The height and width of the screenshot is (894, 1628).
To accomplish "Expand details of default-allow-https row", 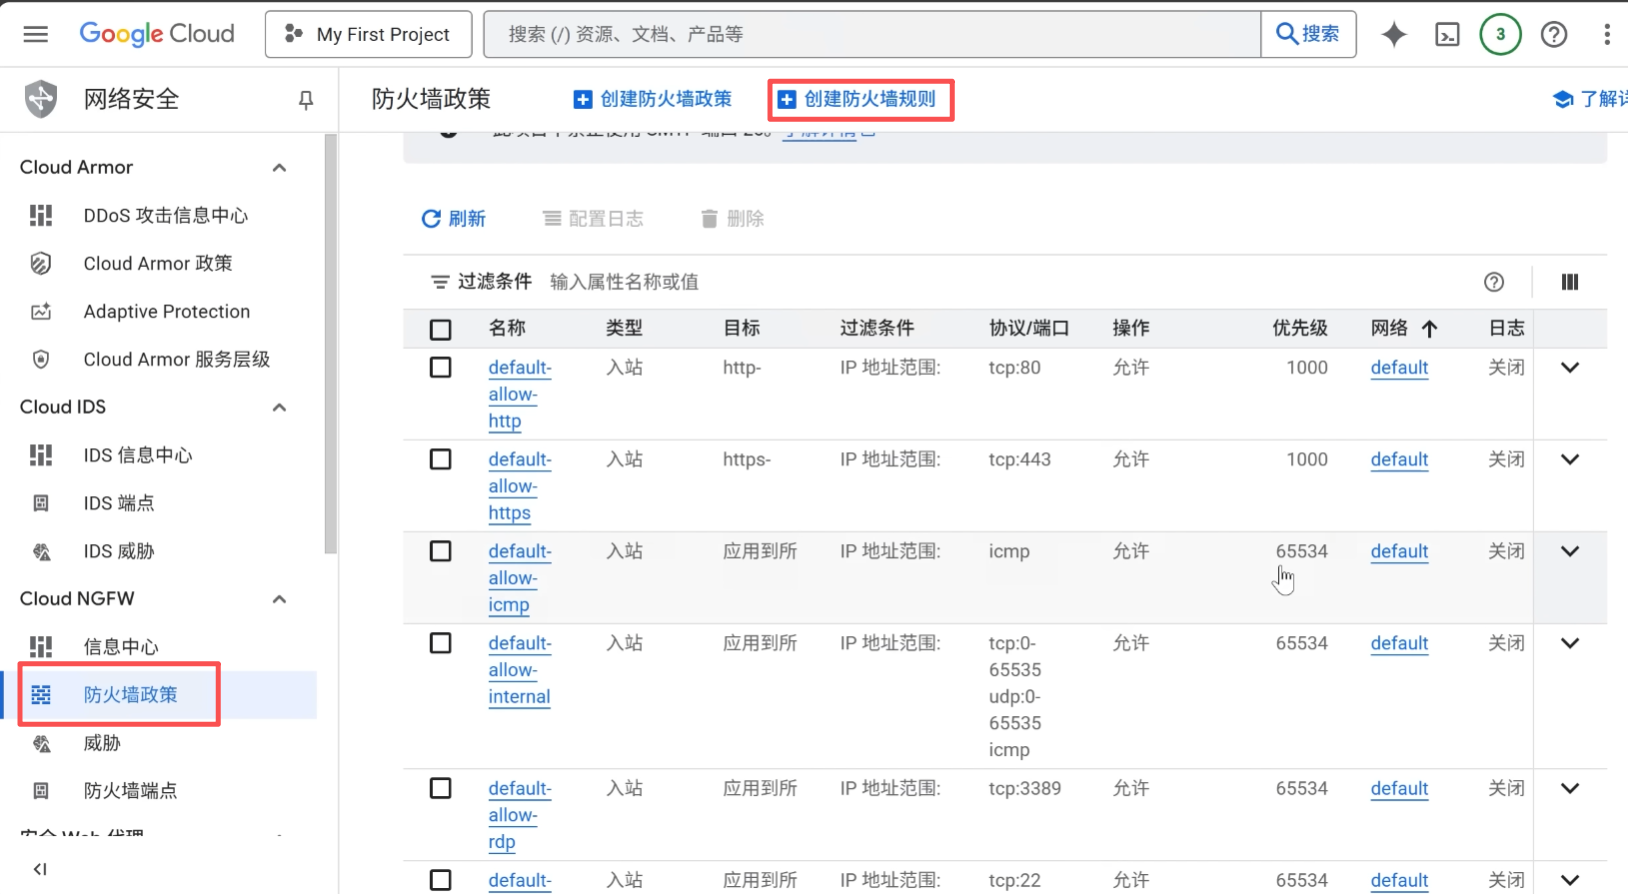I will (x=1569, y=460).
